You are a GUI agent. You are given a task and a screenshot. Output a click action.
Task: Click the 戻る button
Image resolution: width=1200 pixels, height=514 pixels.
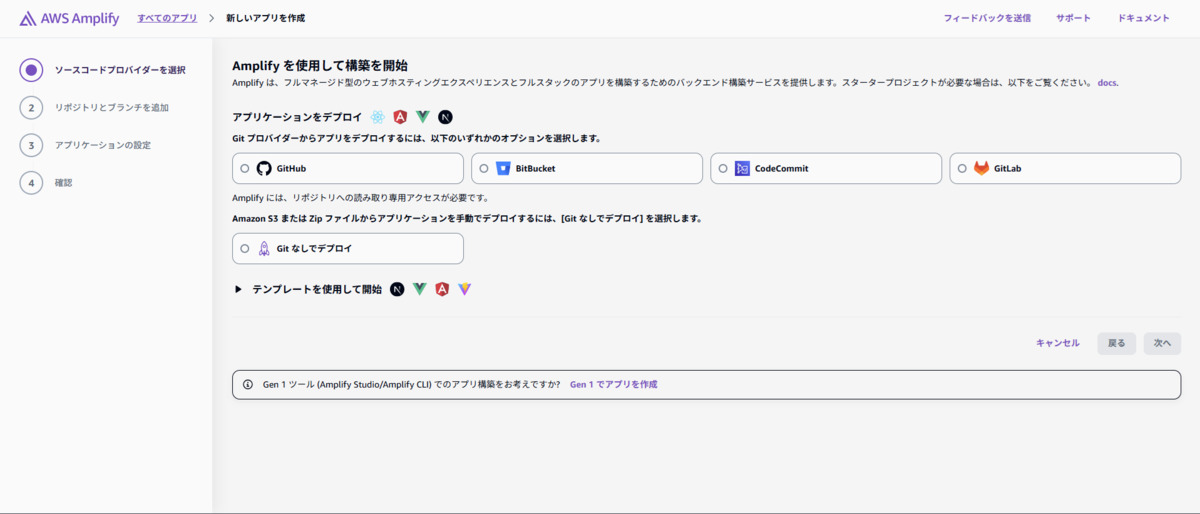pyautogui.click(x=1117, y=343)
